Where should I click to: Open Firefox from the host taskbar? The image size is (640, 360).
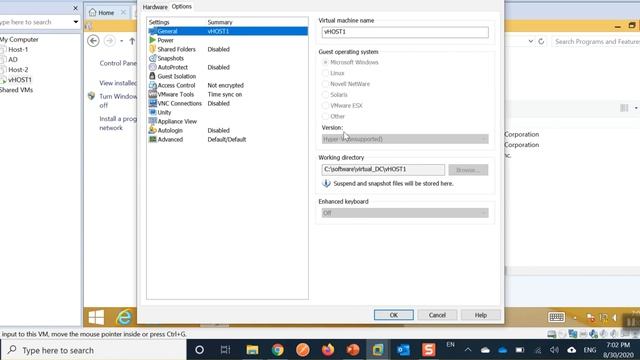tap(328, 350)
